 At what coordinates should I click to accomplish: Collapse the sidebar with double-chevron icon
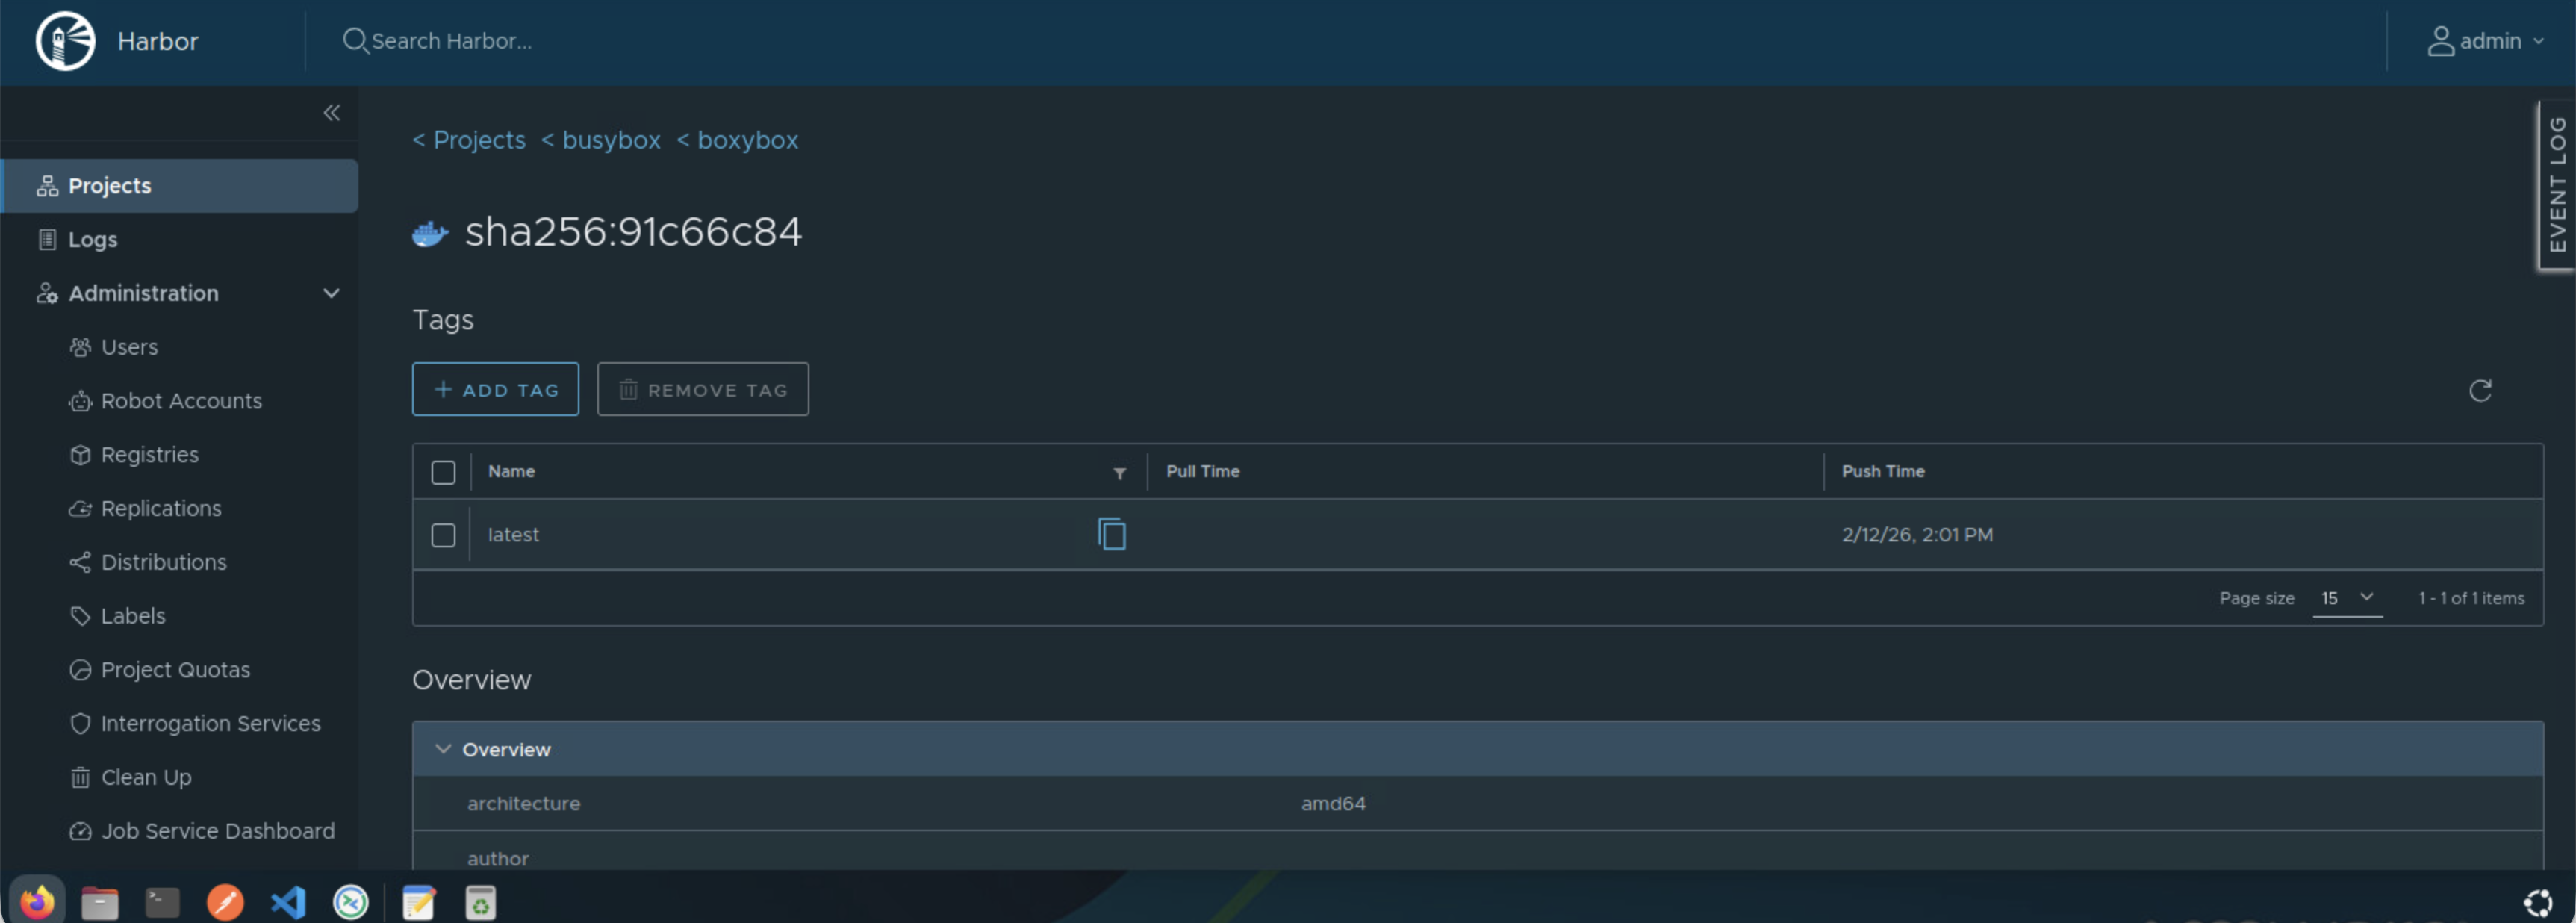click(331, 113)
